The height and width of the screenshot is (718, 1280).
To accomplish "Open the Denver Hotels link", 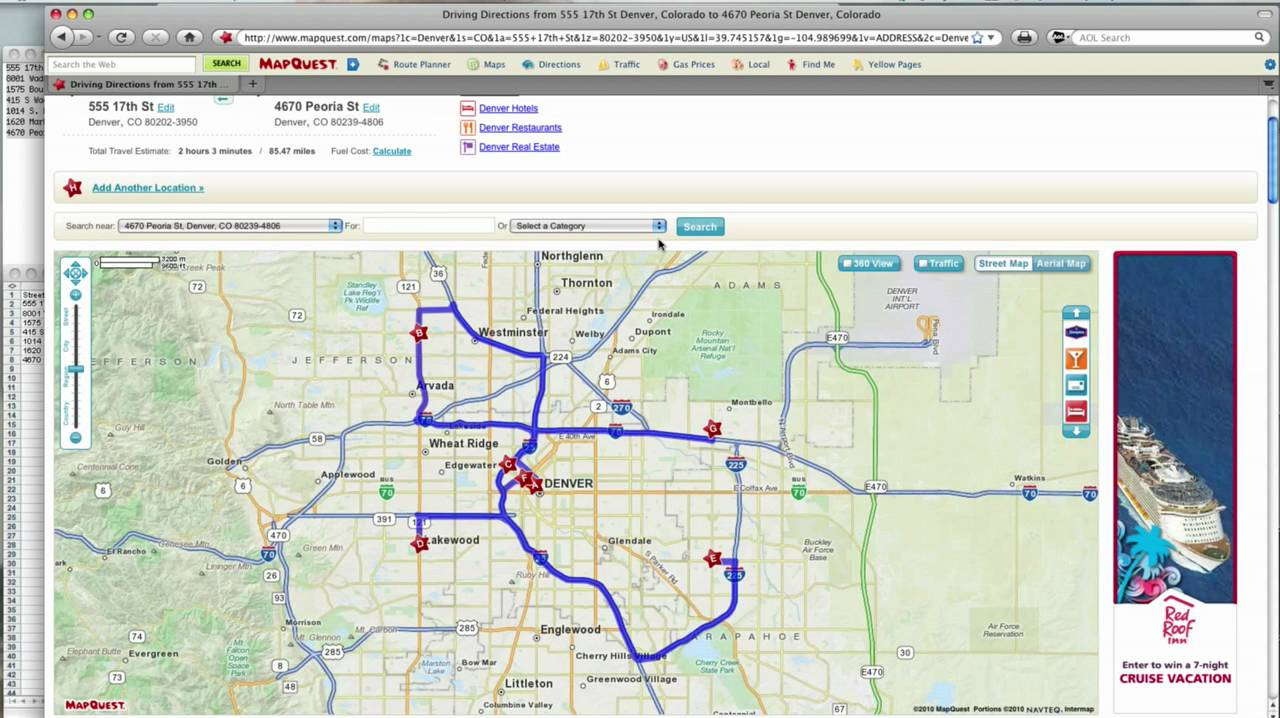I will coord(508,108).
